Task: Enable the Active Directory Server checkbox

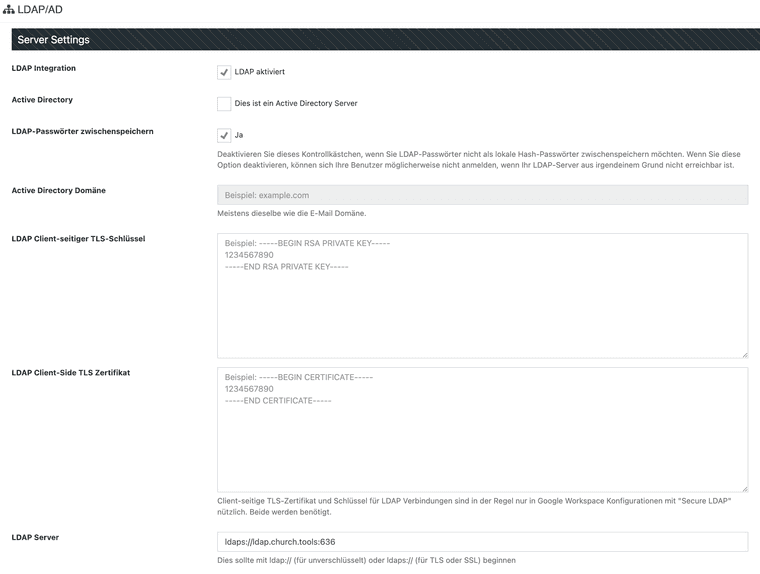Action: [224, 103]
